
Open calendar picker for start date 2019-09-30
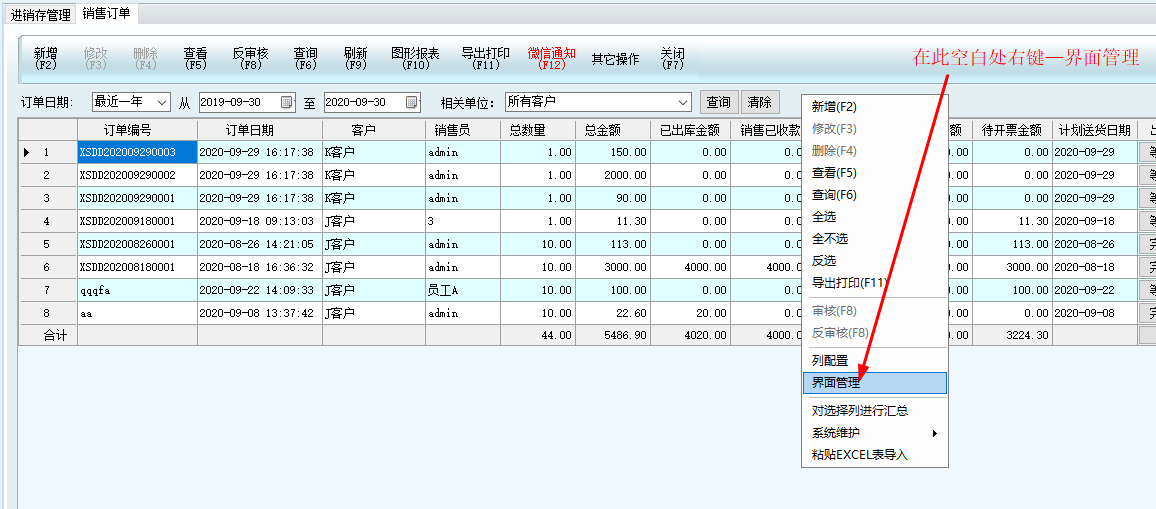(287, 102)
